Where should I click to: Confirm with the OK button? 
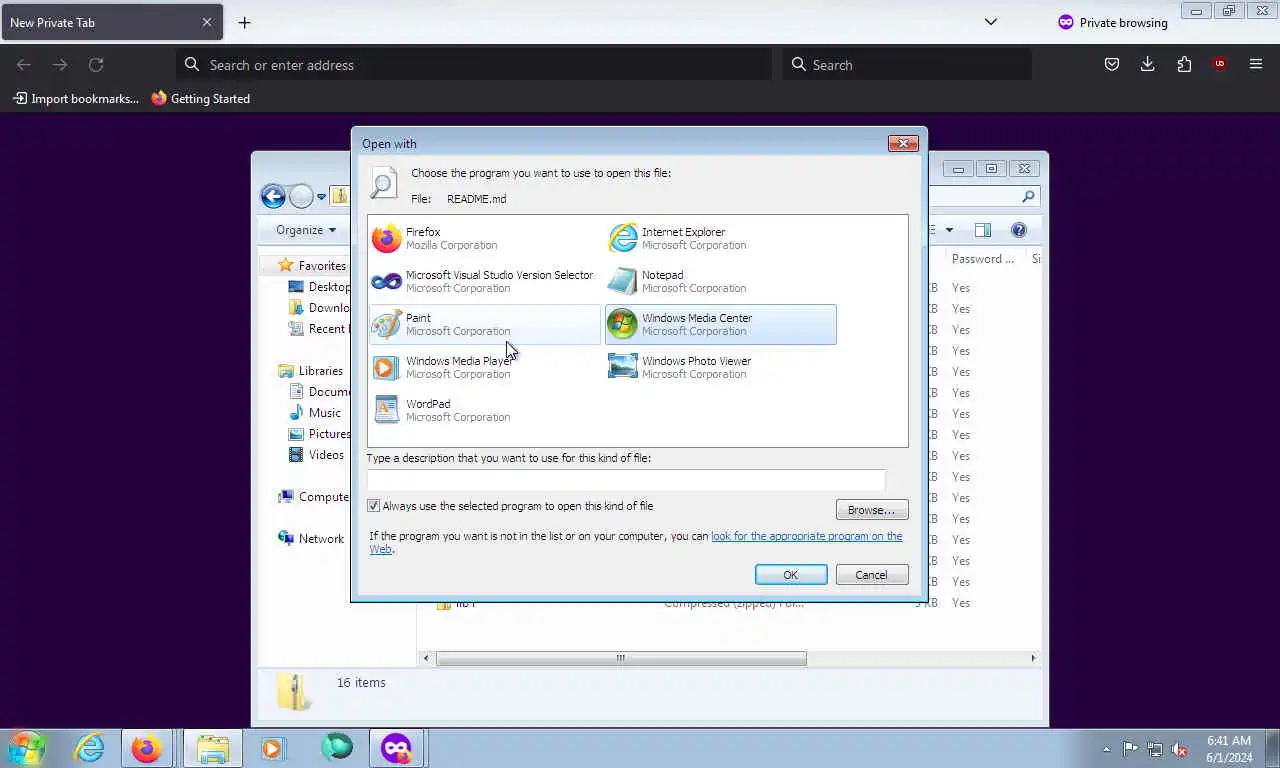tap(790, 575)
